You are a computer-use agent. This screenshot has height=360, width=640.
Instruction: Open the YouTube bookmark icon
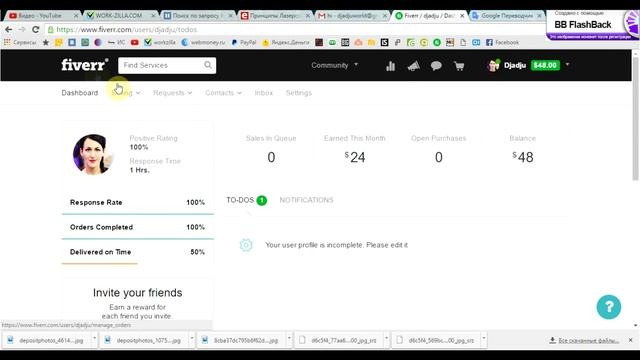[x=135, y=42]
